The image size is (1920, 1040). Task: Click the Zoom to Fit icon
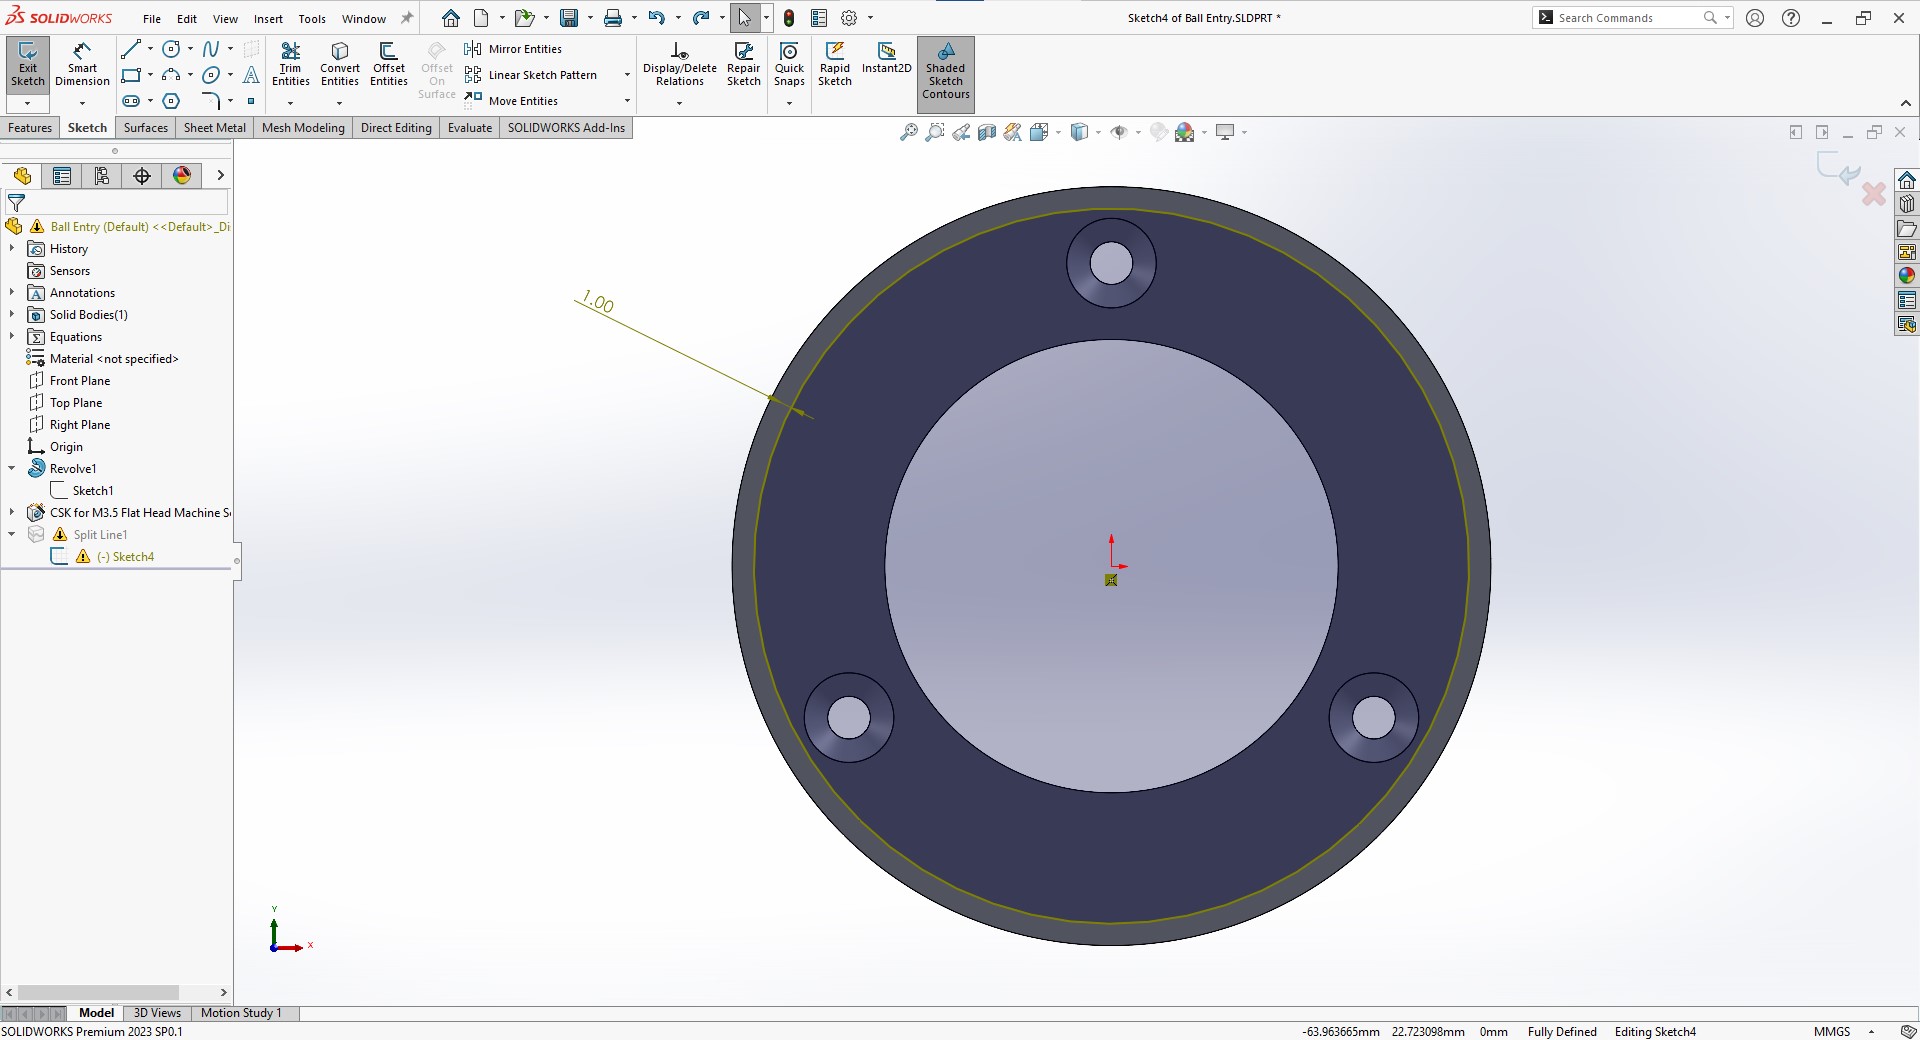tap(908, 131)
